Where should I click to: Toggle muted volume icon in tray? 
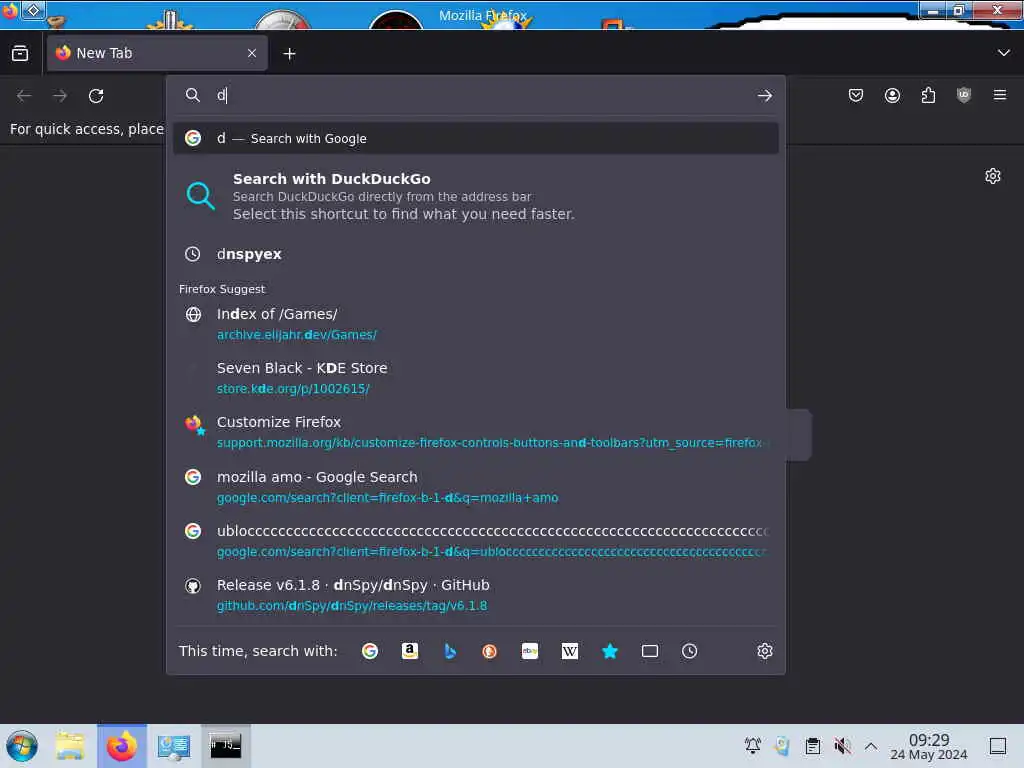[x=842, y=745]
